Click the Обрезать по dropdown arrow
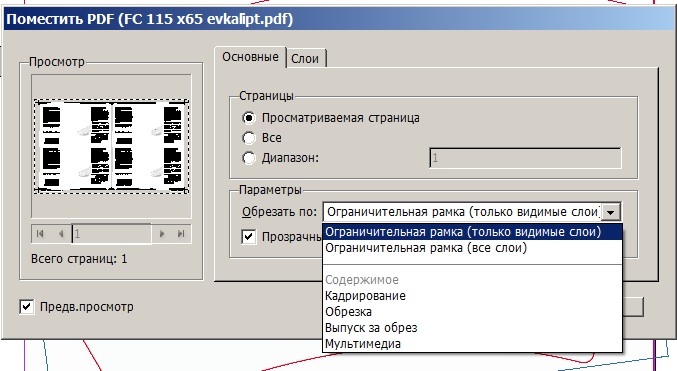The width and height of the screenshot is (677, 371). [611, 212]
